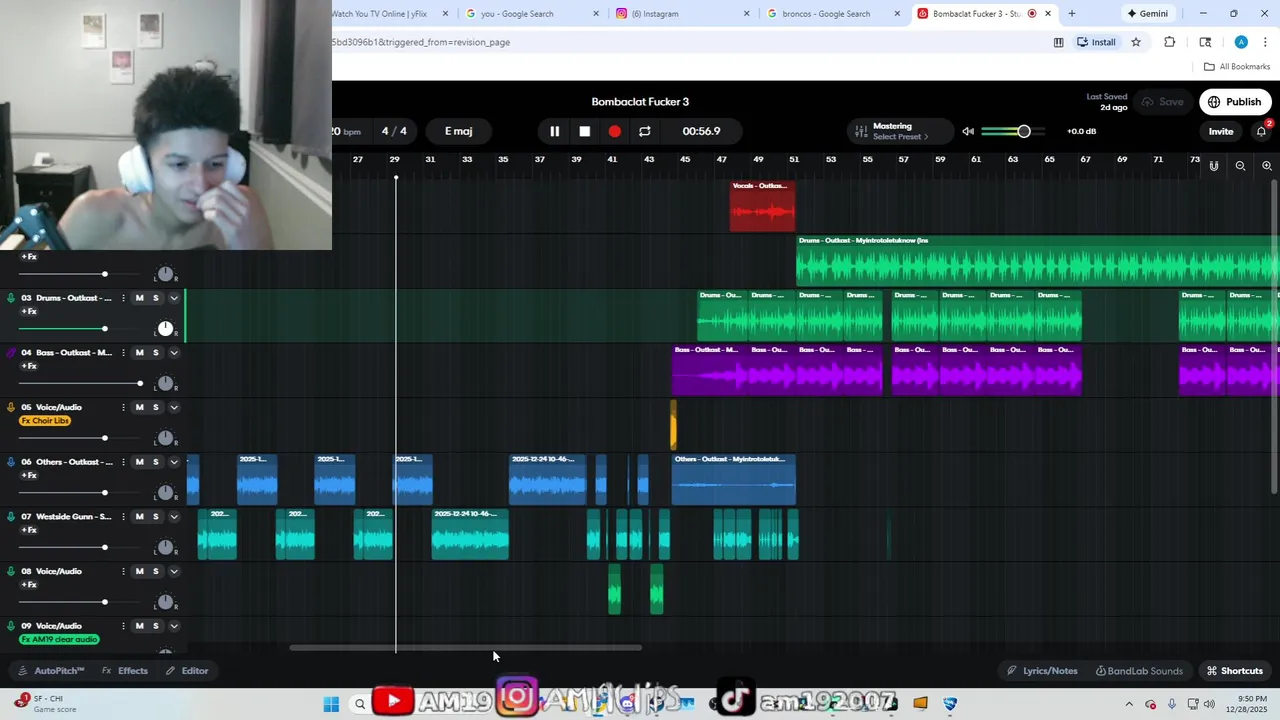Mute track 04 Bass - Outkast
Image resolution: width=1280 pixels, height=720 pixels.
(139, 352)
